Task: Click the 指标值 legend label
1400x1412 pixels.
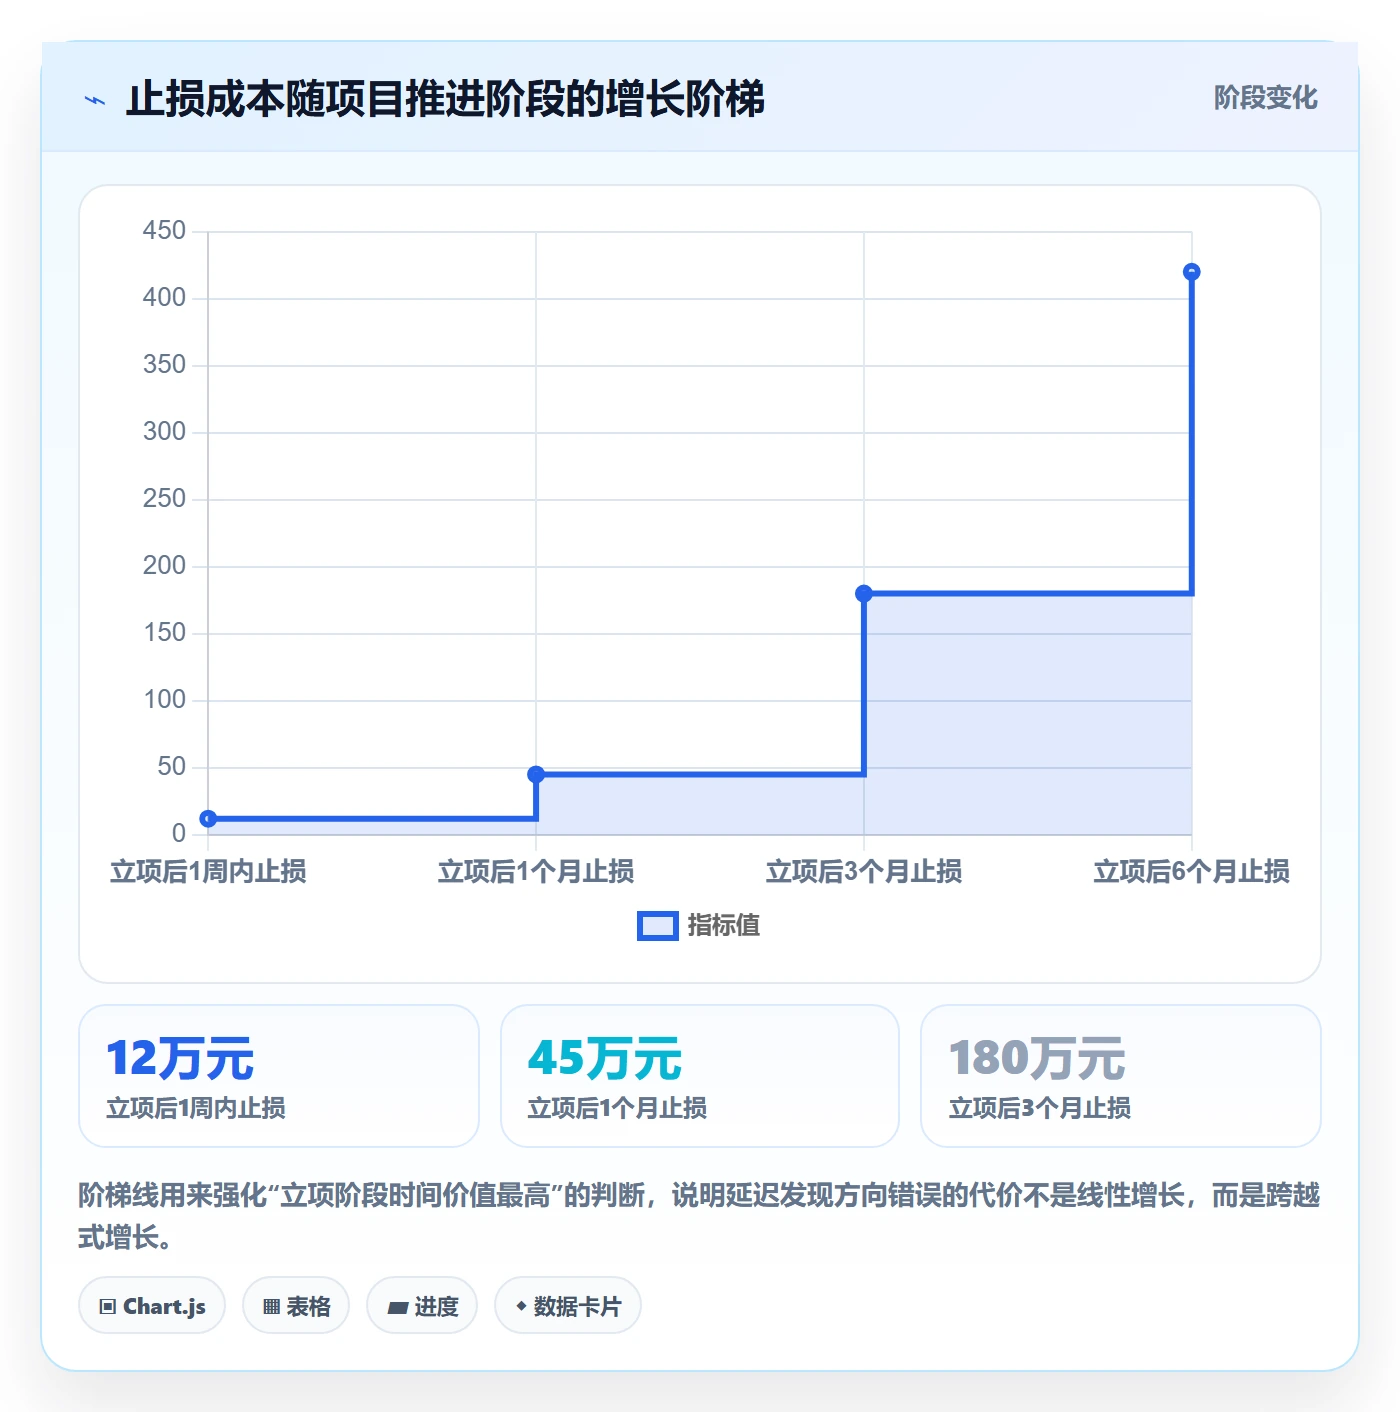Action: [x=724, y=926]
